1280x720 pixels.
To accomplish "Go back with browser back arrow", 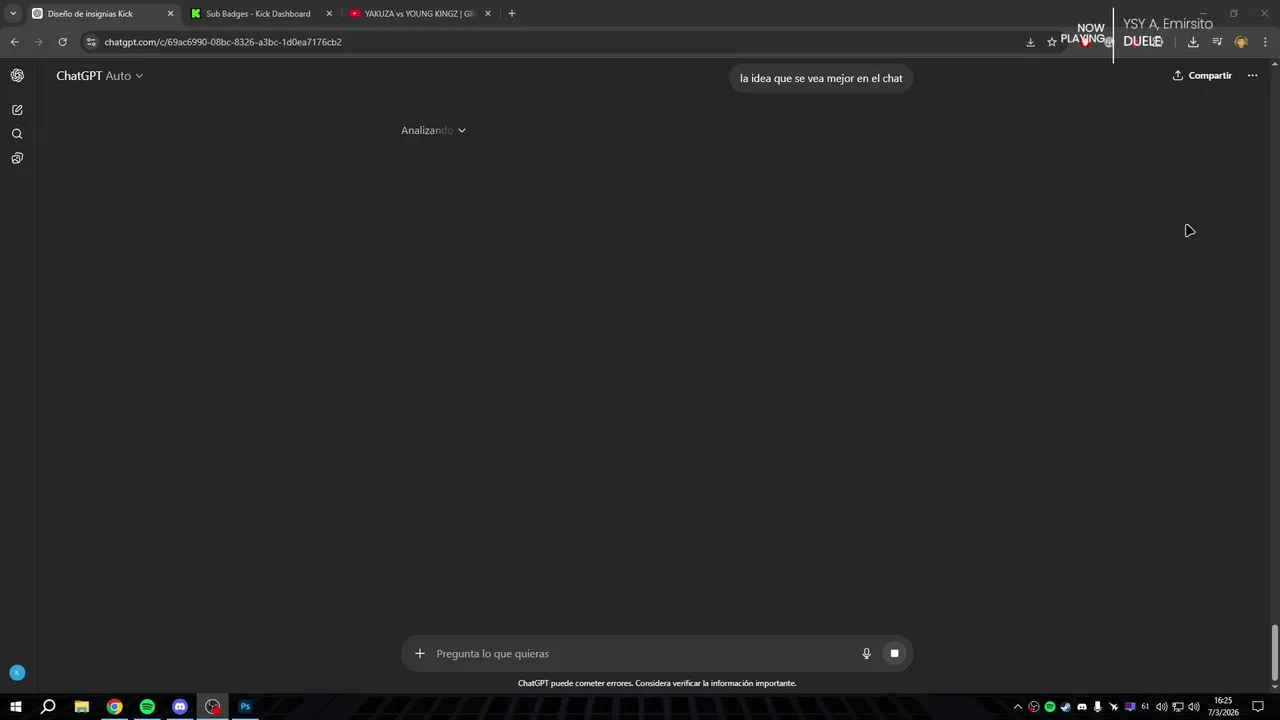I will [14, 42].
